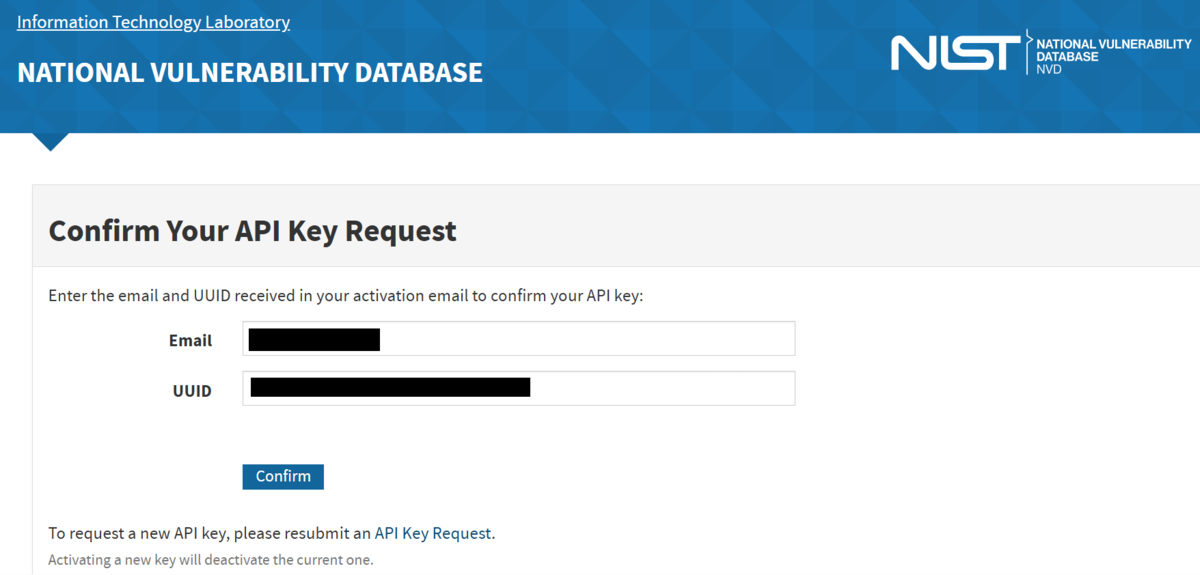The width and height of the screenshot is (1200, 575).
Task: Click the 'To request a new API key' sentence
Action: coord(272,533)
